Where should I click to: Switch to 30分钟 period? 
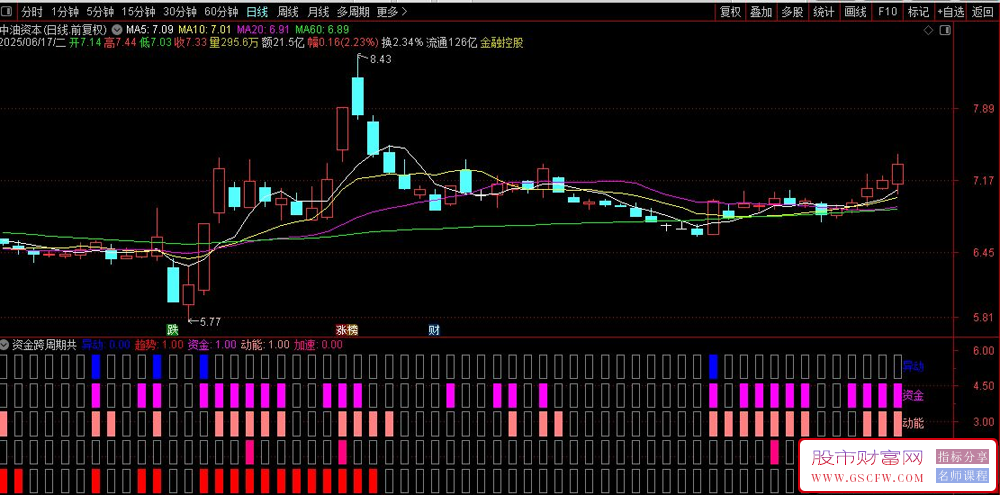[179, 11]
